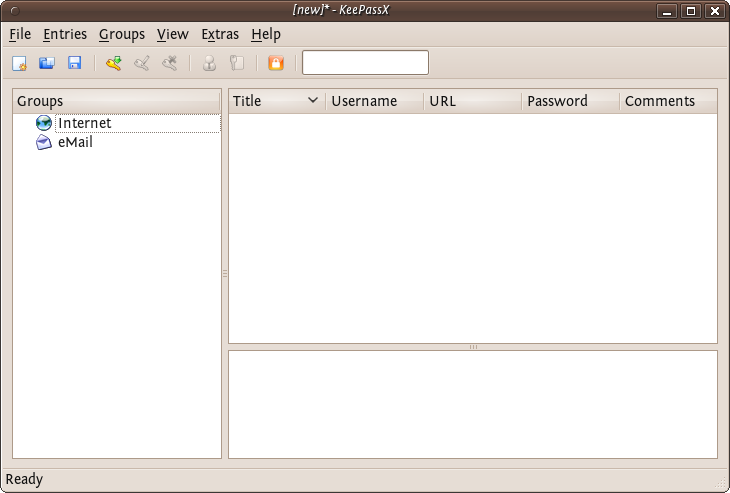
Task: Select the eMail group
Action: pos(75,142)
